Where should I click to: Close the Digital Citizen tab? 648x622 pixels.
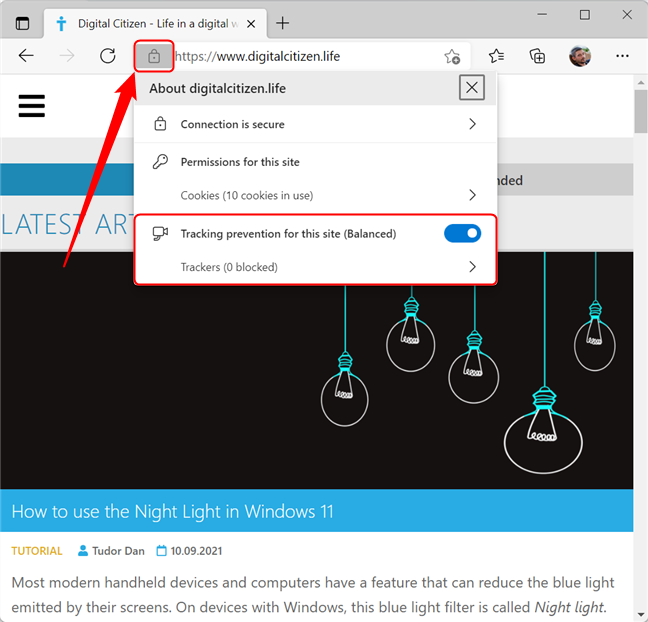point(251,24)
